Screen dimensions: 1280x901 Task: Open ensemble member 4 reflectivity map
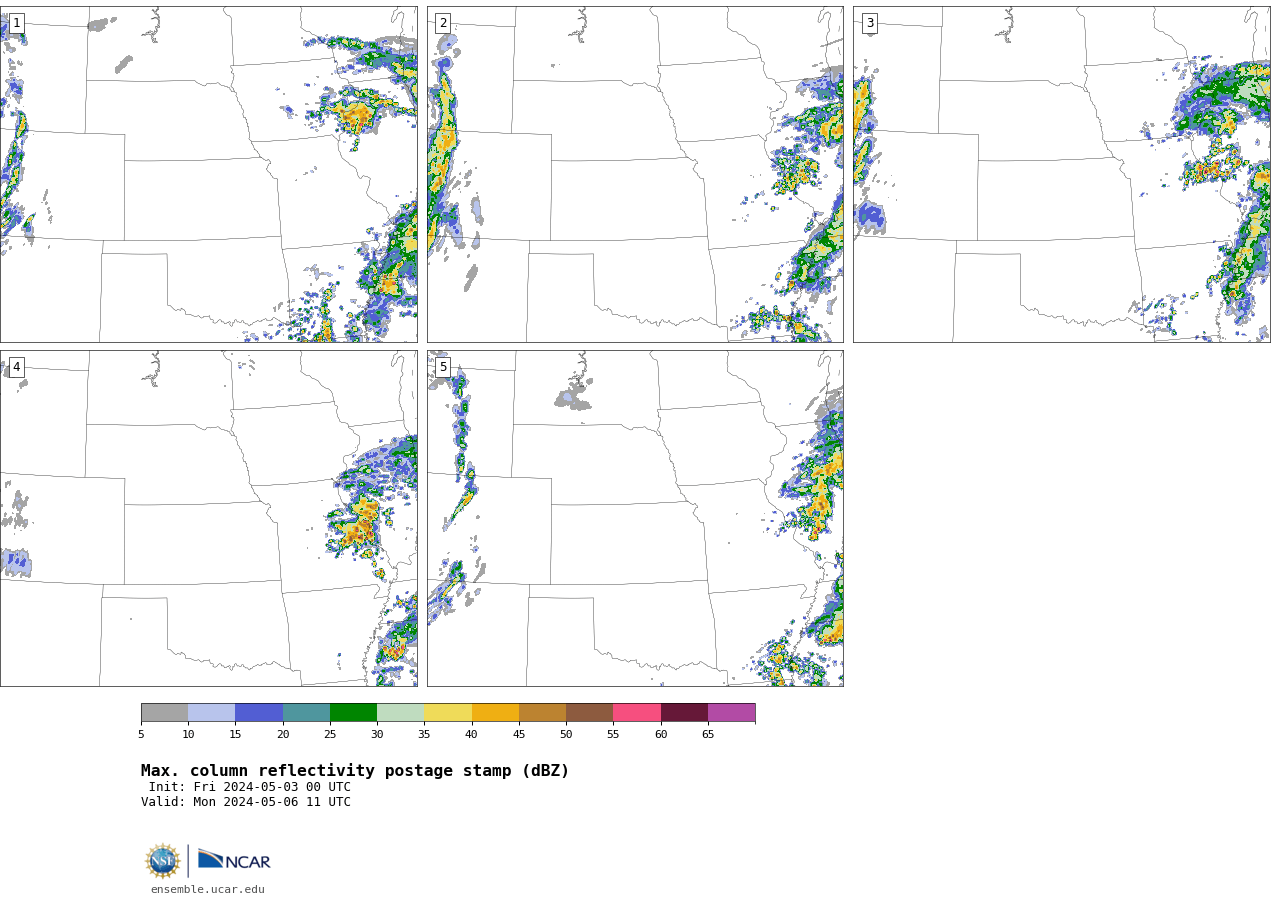(209, 518)
